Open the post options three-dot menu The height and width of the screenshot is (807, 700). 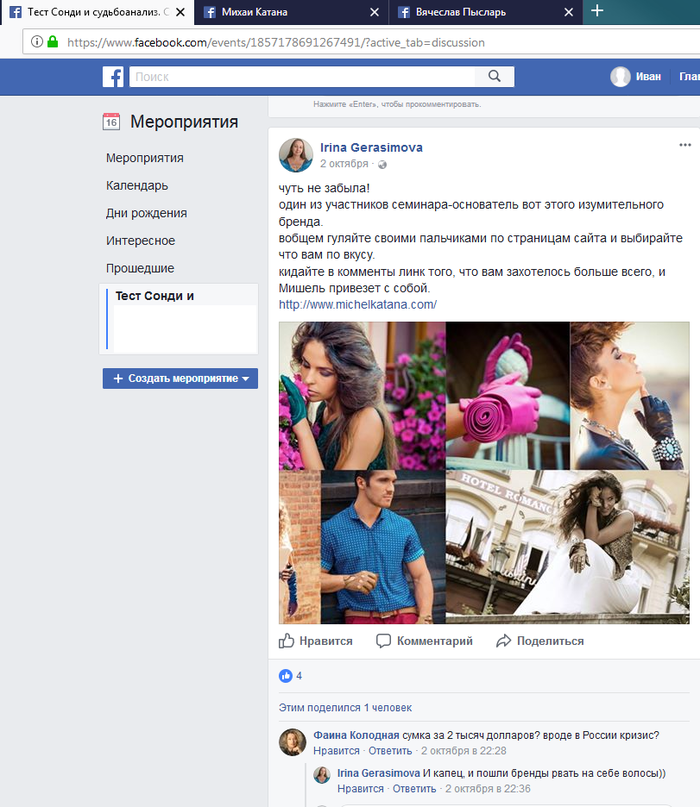click(685, 145)
